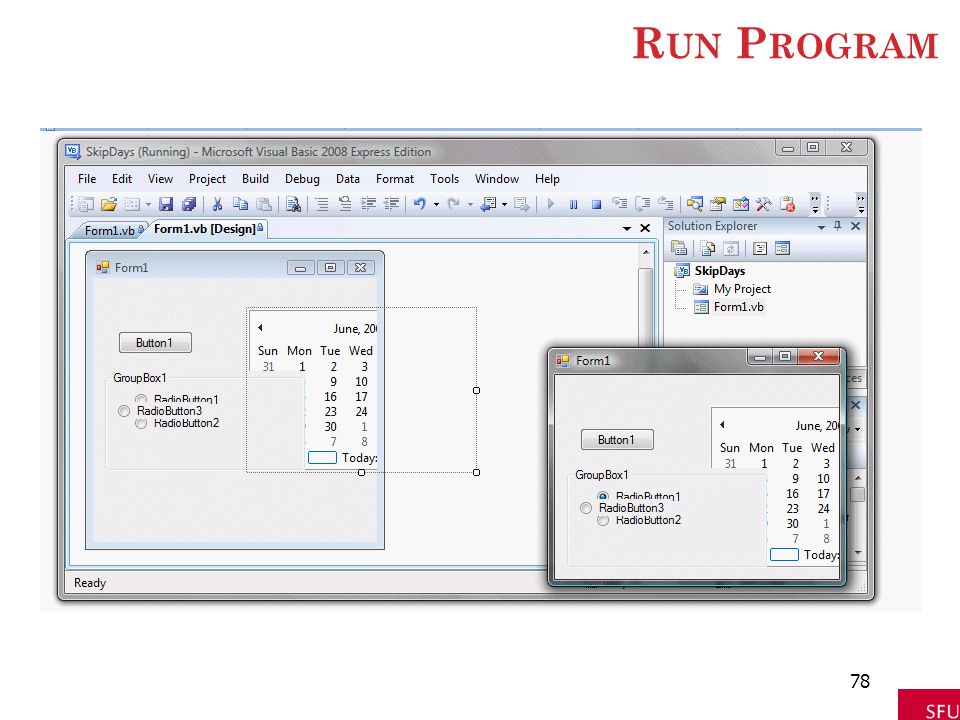Open the Properties Window toolbar icon
The image size is (960, 720).
718,204
